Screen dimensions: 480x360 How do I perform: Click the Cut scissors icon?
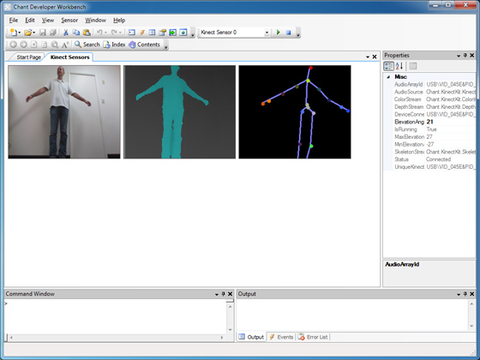tap(66, 32)
